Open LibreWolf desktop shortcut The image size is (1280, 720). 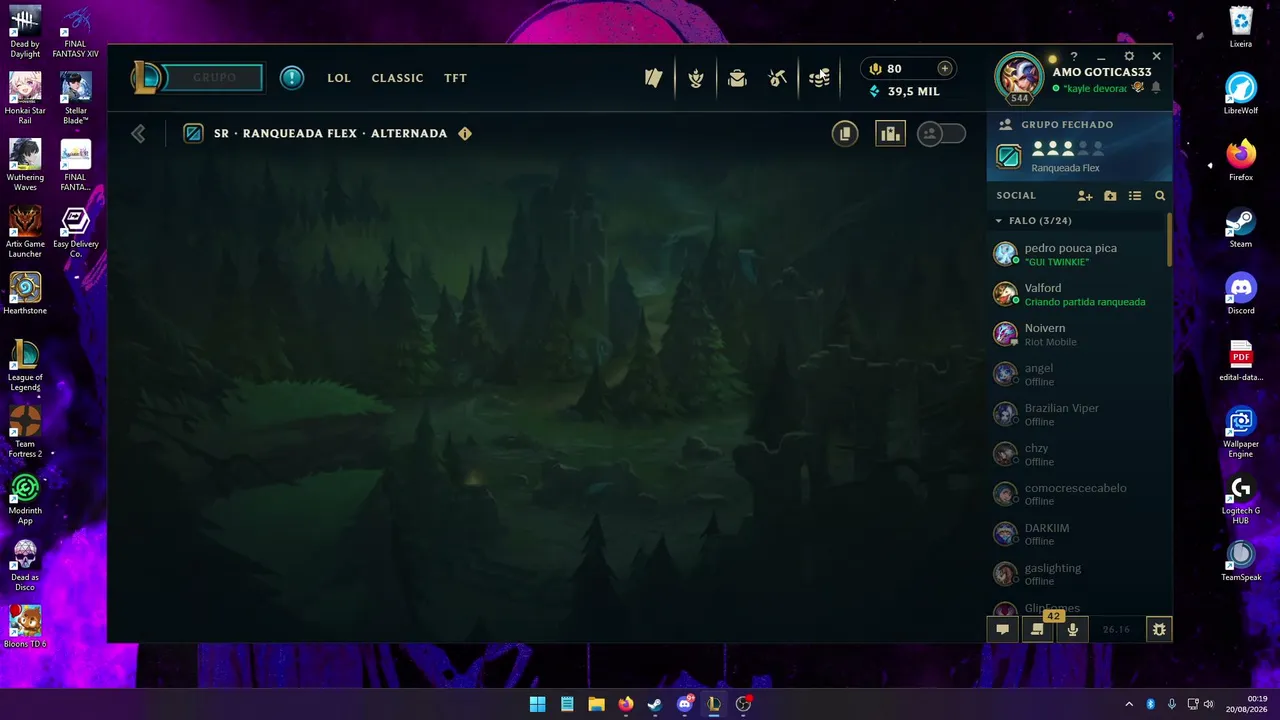click(1241, 94)
